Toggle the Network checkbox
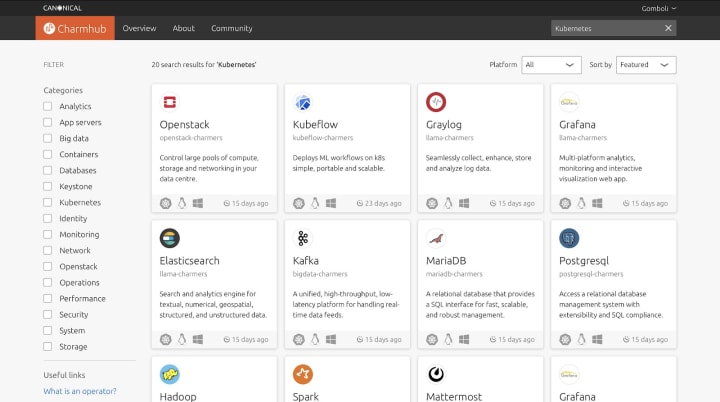The image size is (720, 402). coord(47,250)
